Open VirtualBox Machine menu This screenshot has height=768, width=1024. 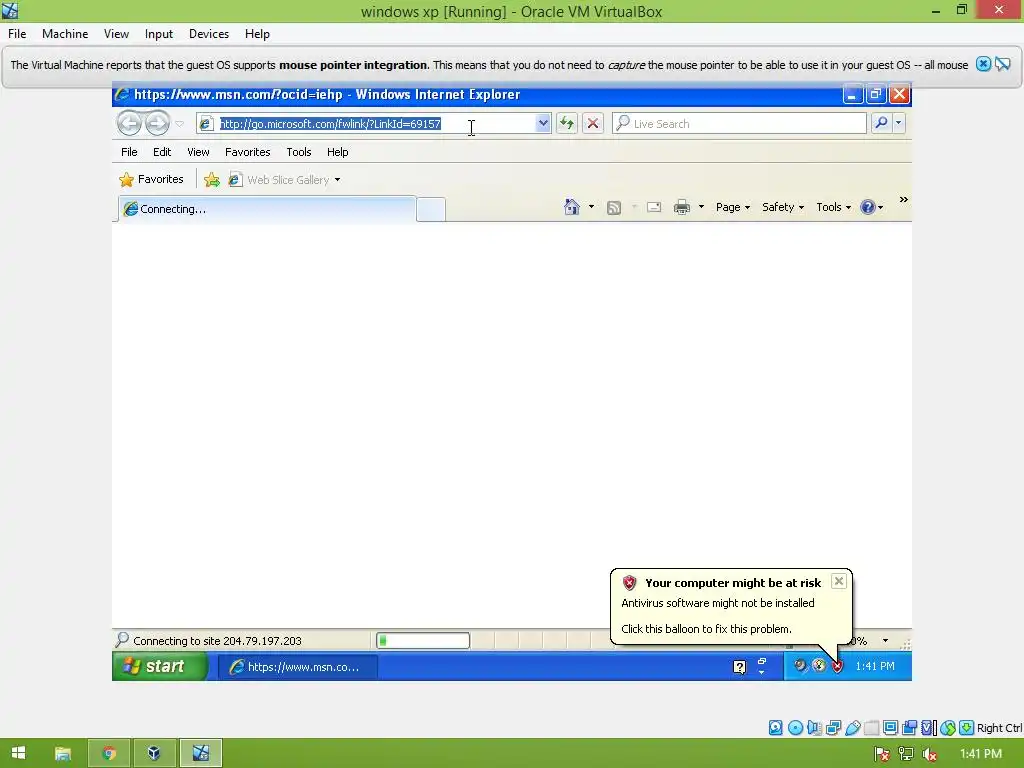pyautogui.click(x=65, y=34)
